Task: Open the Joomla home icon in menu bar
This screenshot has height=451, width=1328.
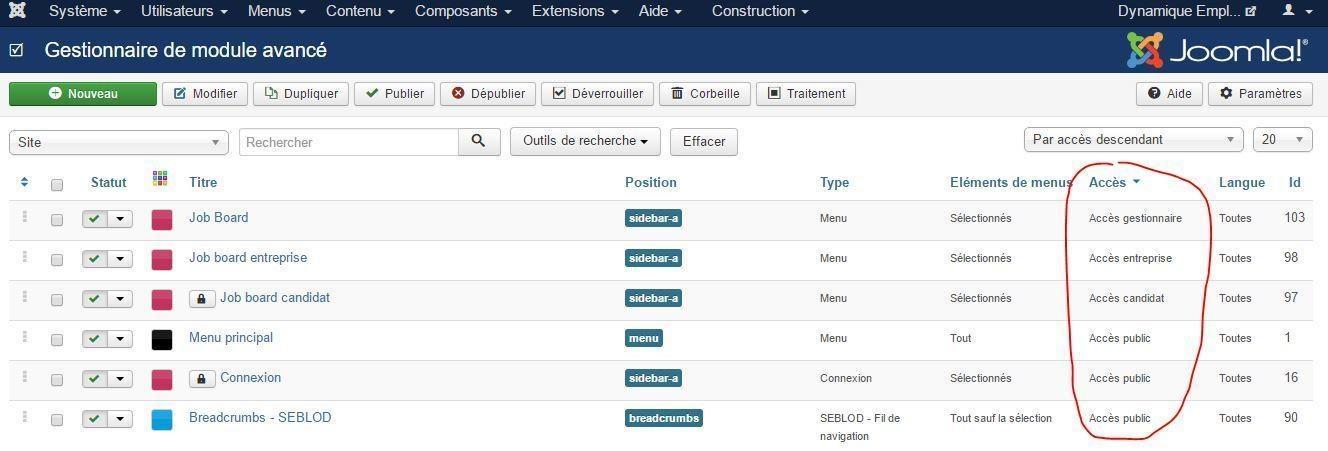Action: [16, 11]
